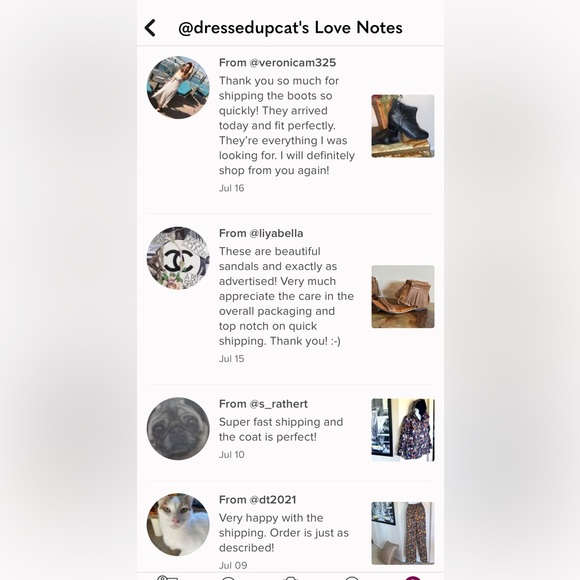Open @liyabella's Chanel logo avatar
This screenshot has height=580, width=580.
178,258
